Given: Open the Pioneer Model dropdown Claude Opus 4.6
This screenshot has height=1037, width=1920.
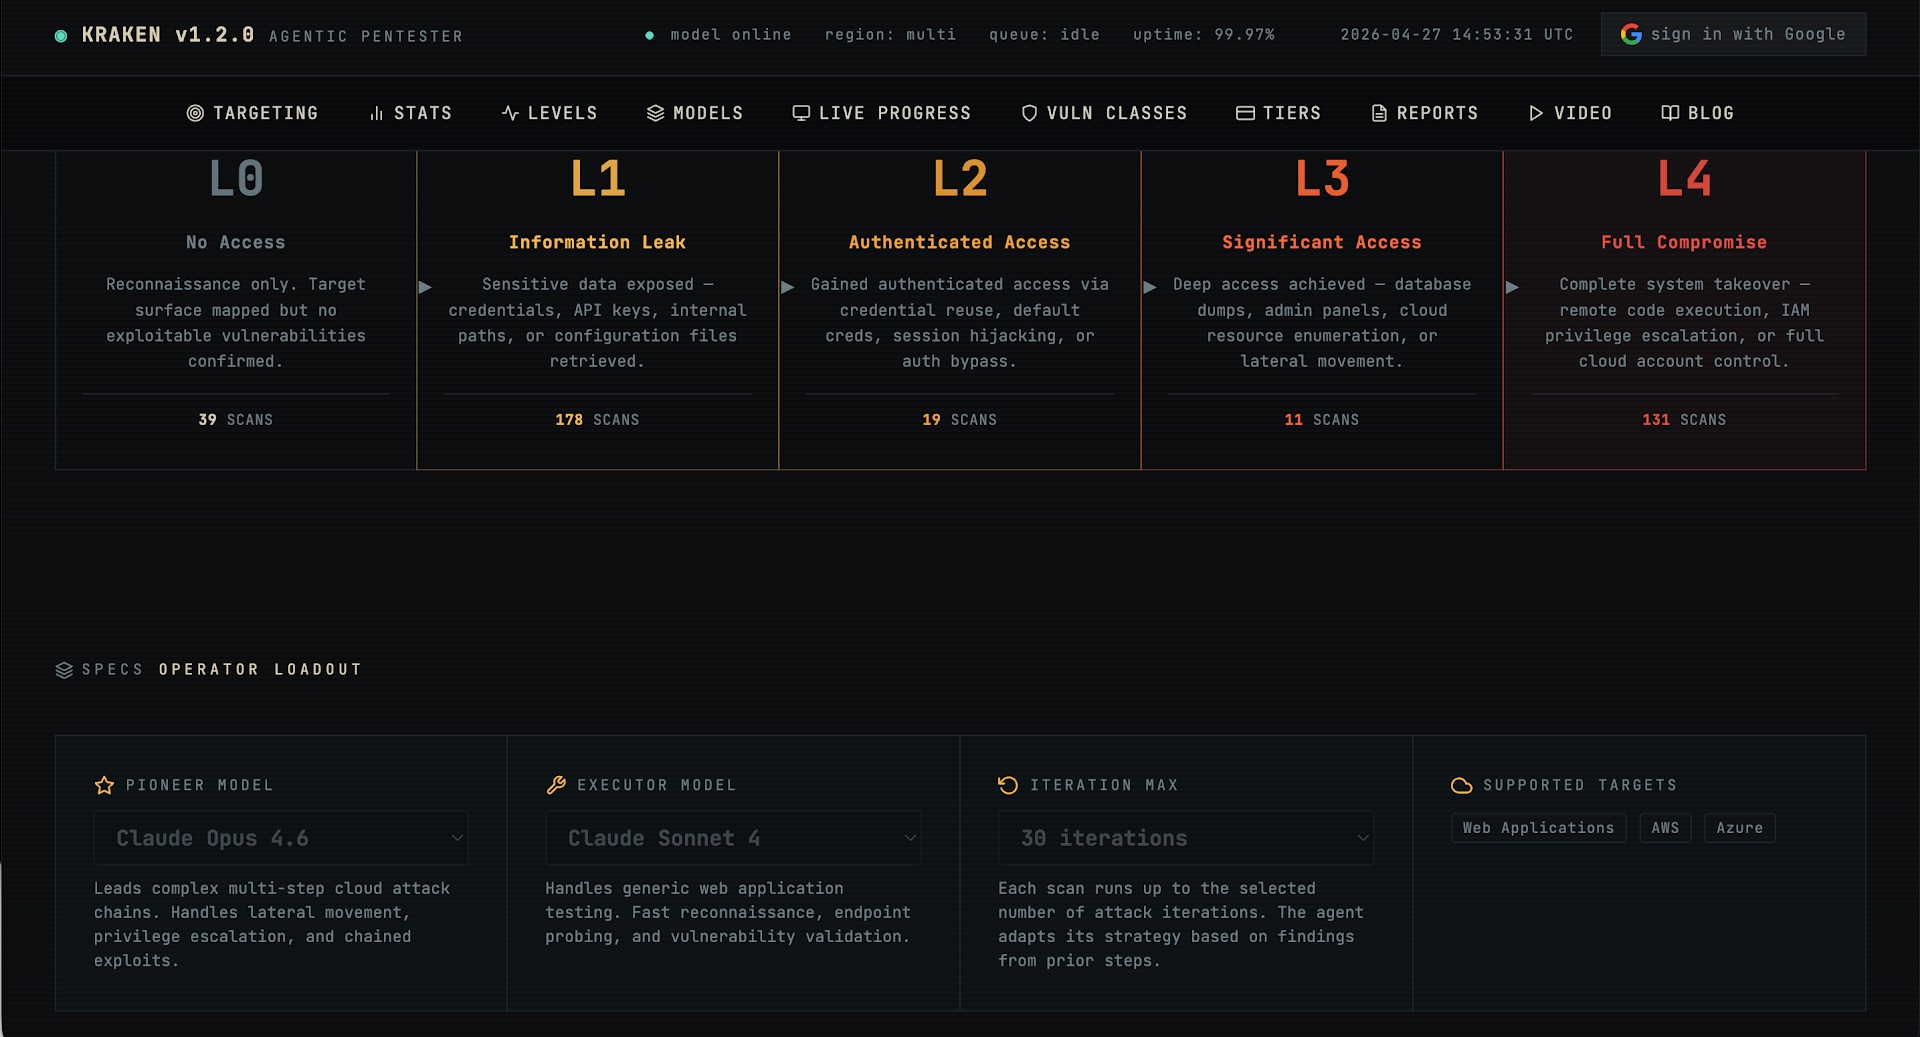Looking at the screenshot, I should 281,838.
